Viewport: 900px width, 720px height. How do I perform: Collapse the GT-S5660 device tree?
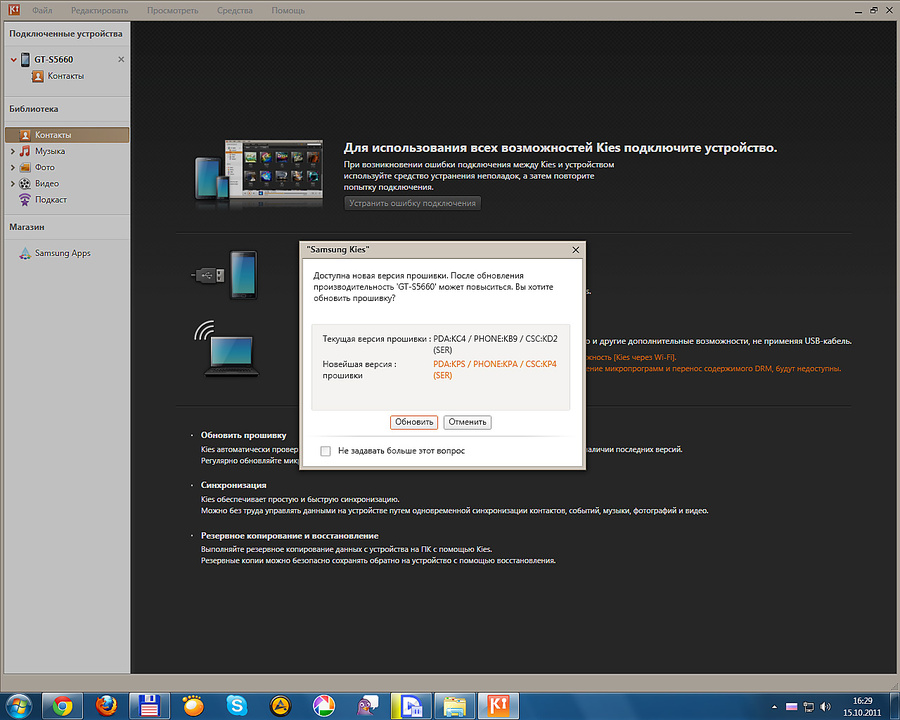pyautogui.click(x=14, y=59)
